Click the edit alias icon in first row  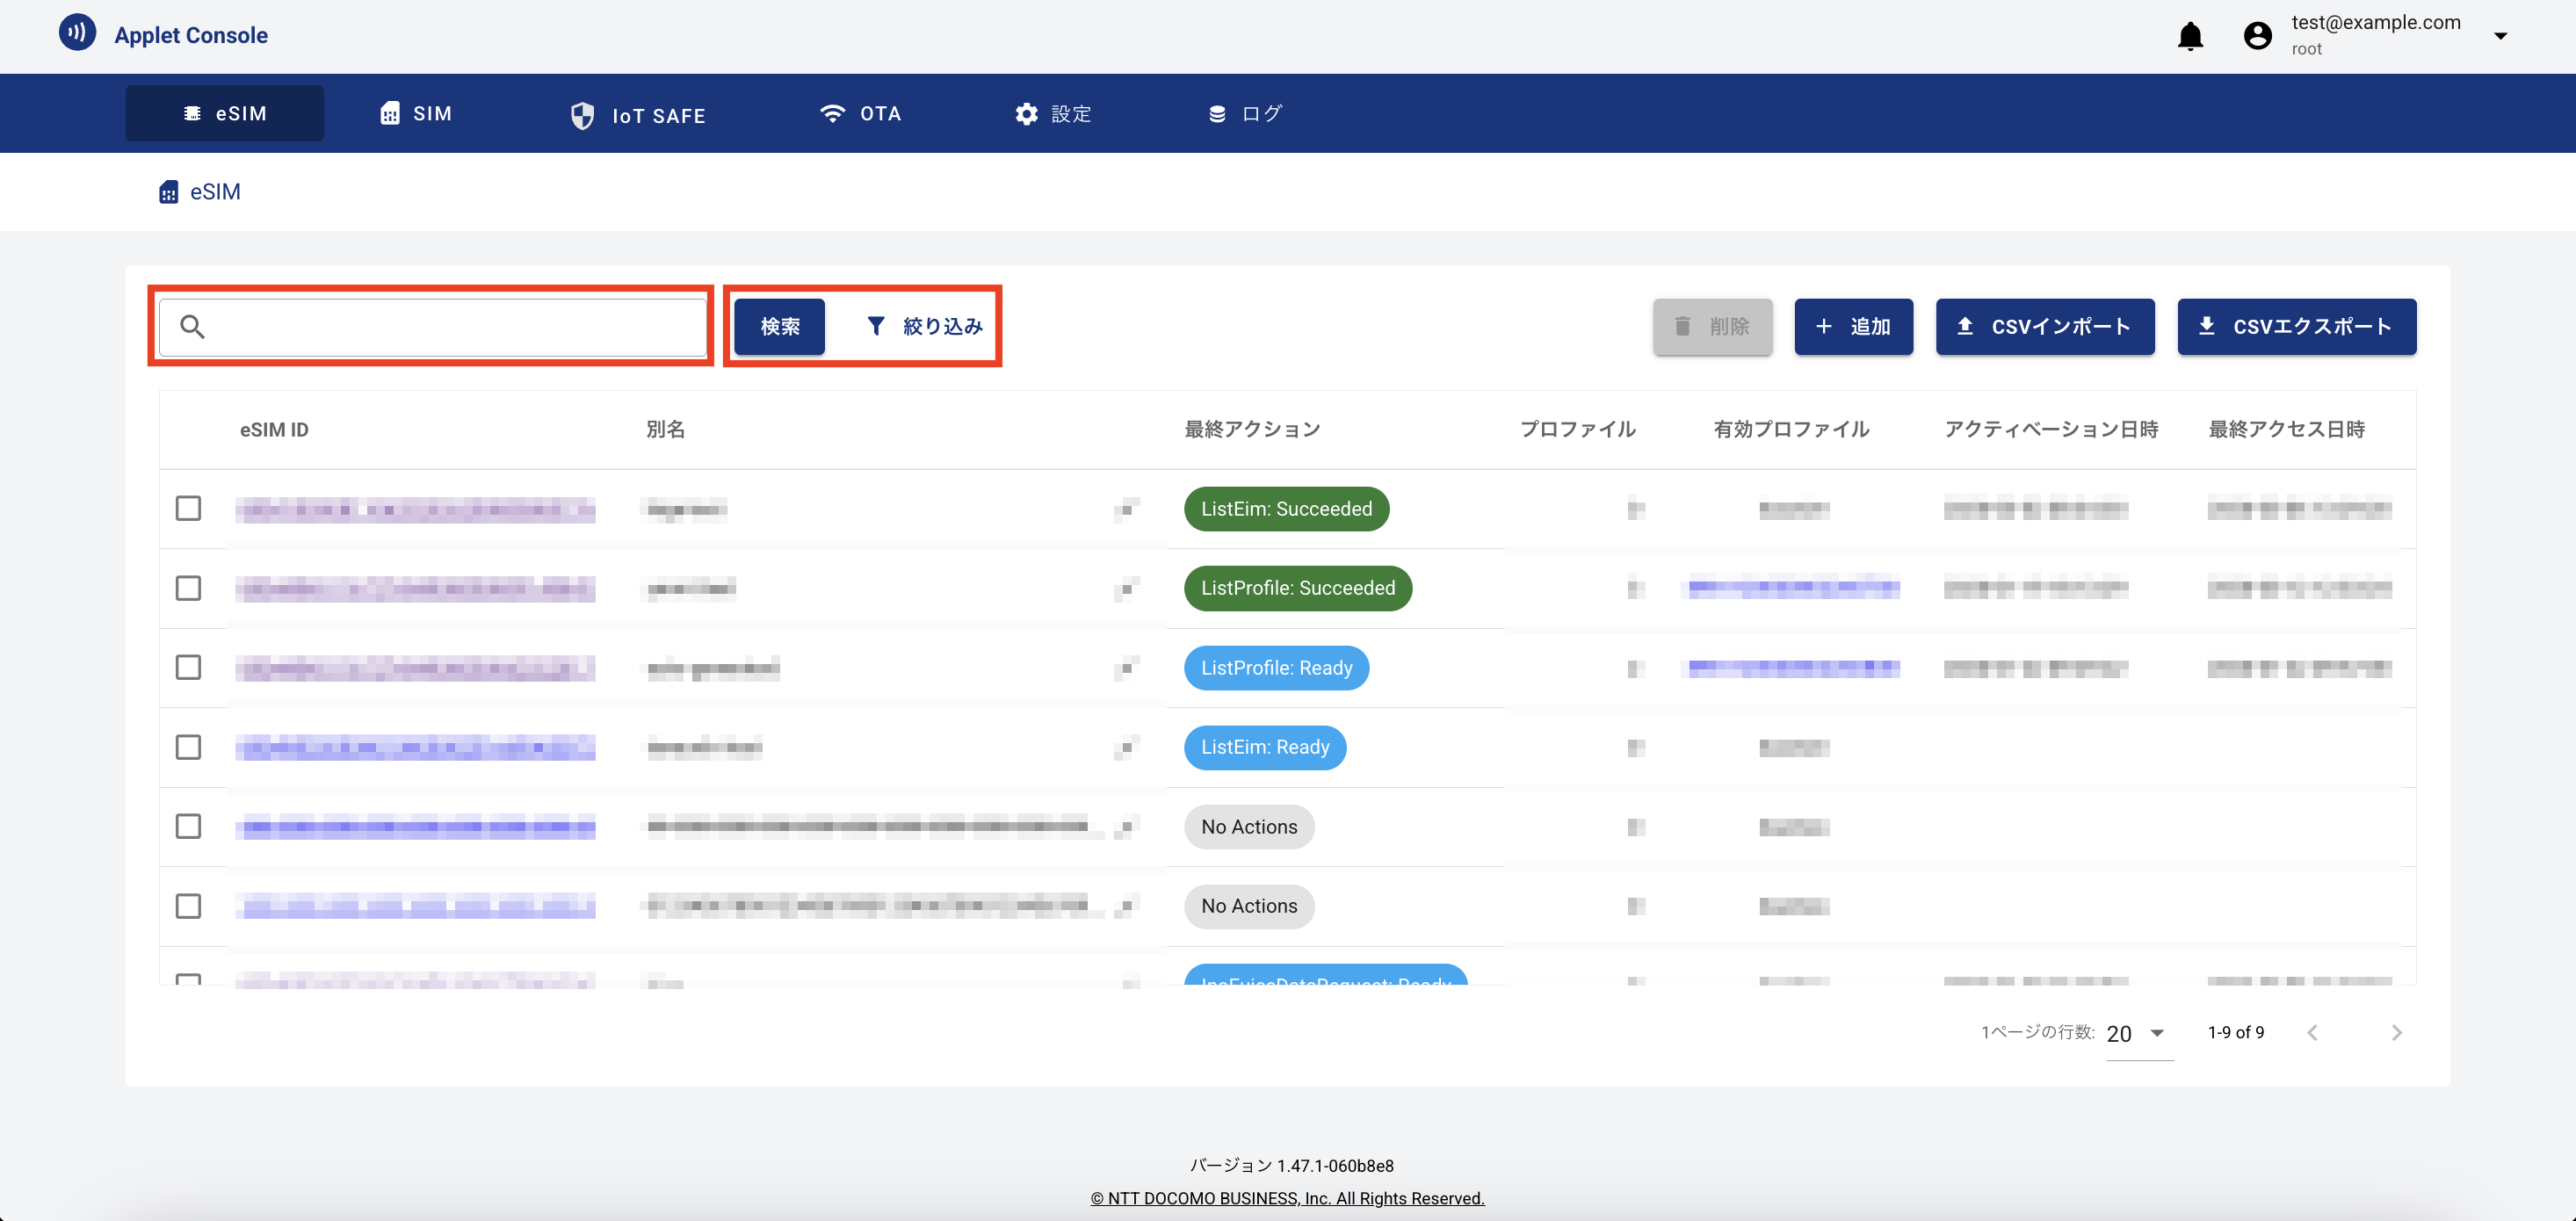1127,509
